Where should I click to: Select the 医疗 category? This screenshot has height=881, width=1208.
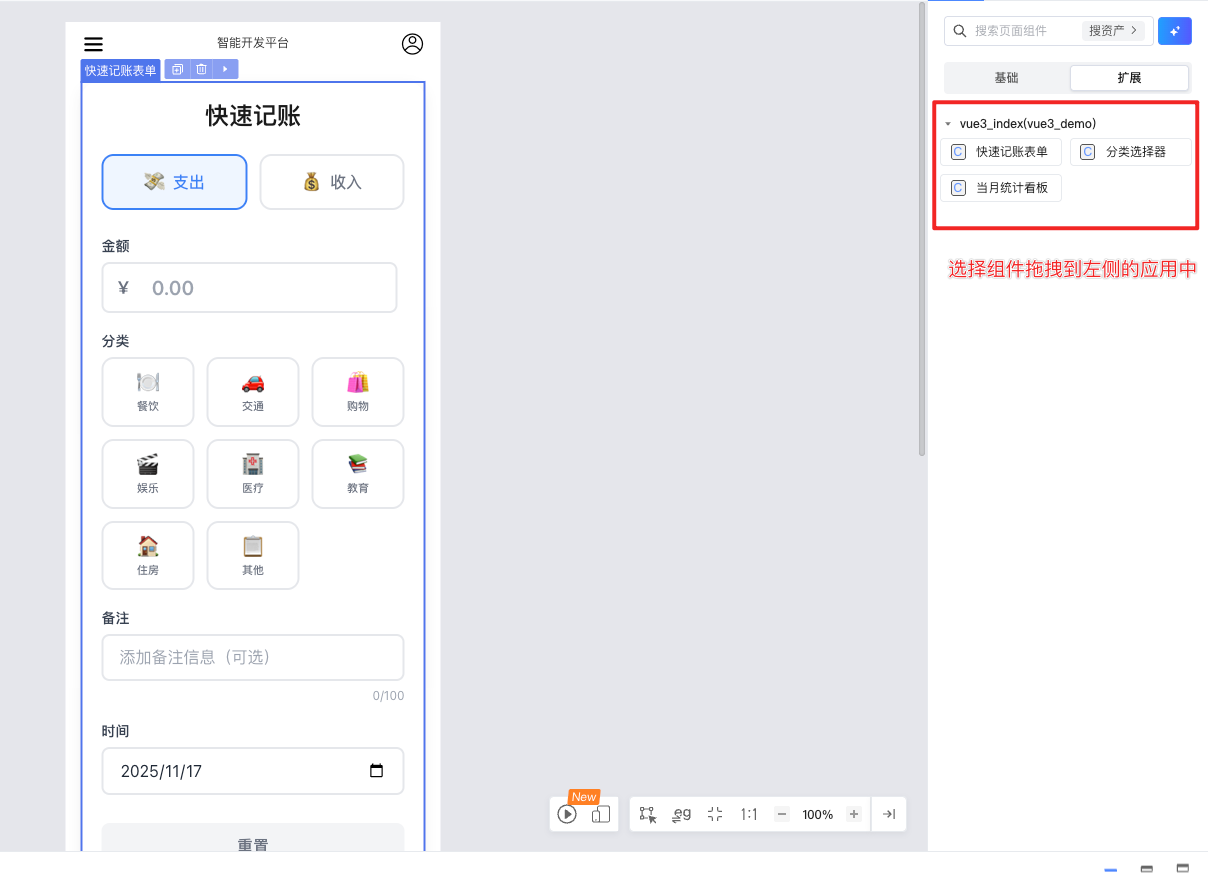click(253, 473)
